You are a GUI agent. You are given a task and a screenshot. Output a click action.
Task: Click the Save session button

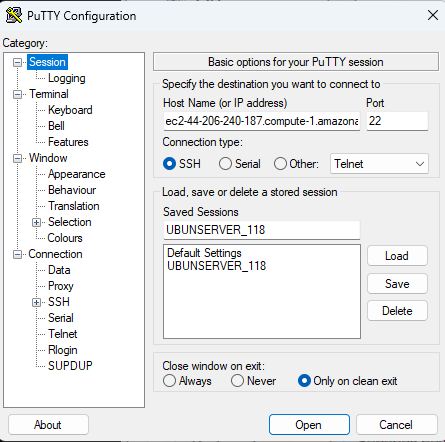(x=397, y=284)
